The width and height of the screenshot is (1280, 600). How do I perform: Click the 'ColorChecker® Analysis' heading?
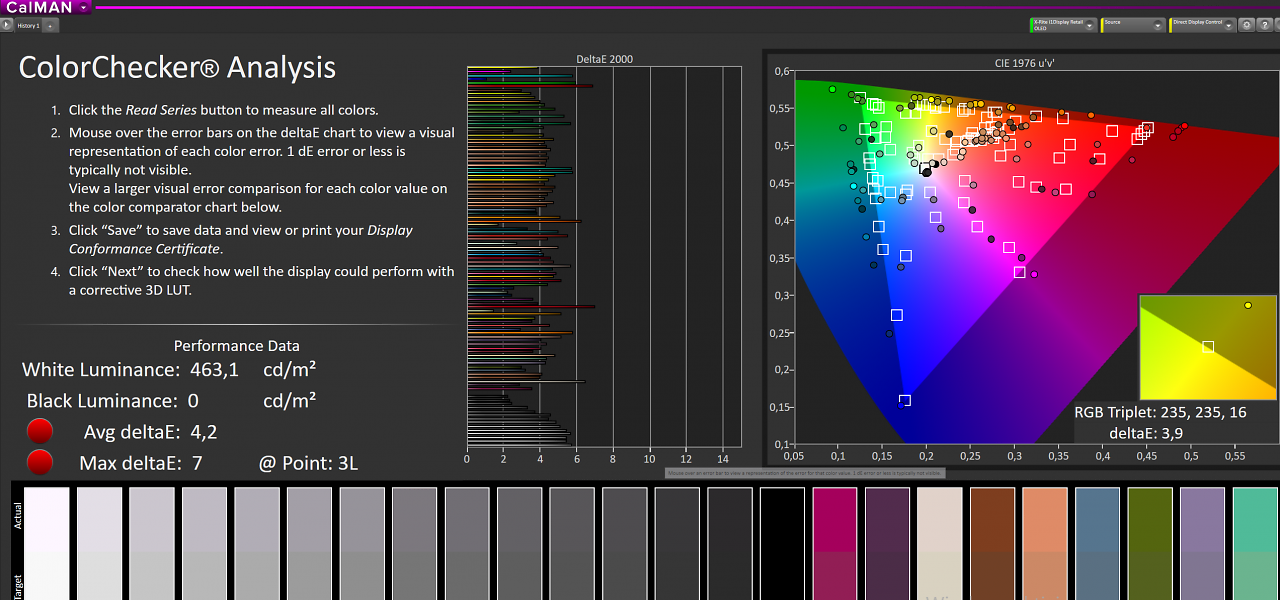tap(177, 67)
